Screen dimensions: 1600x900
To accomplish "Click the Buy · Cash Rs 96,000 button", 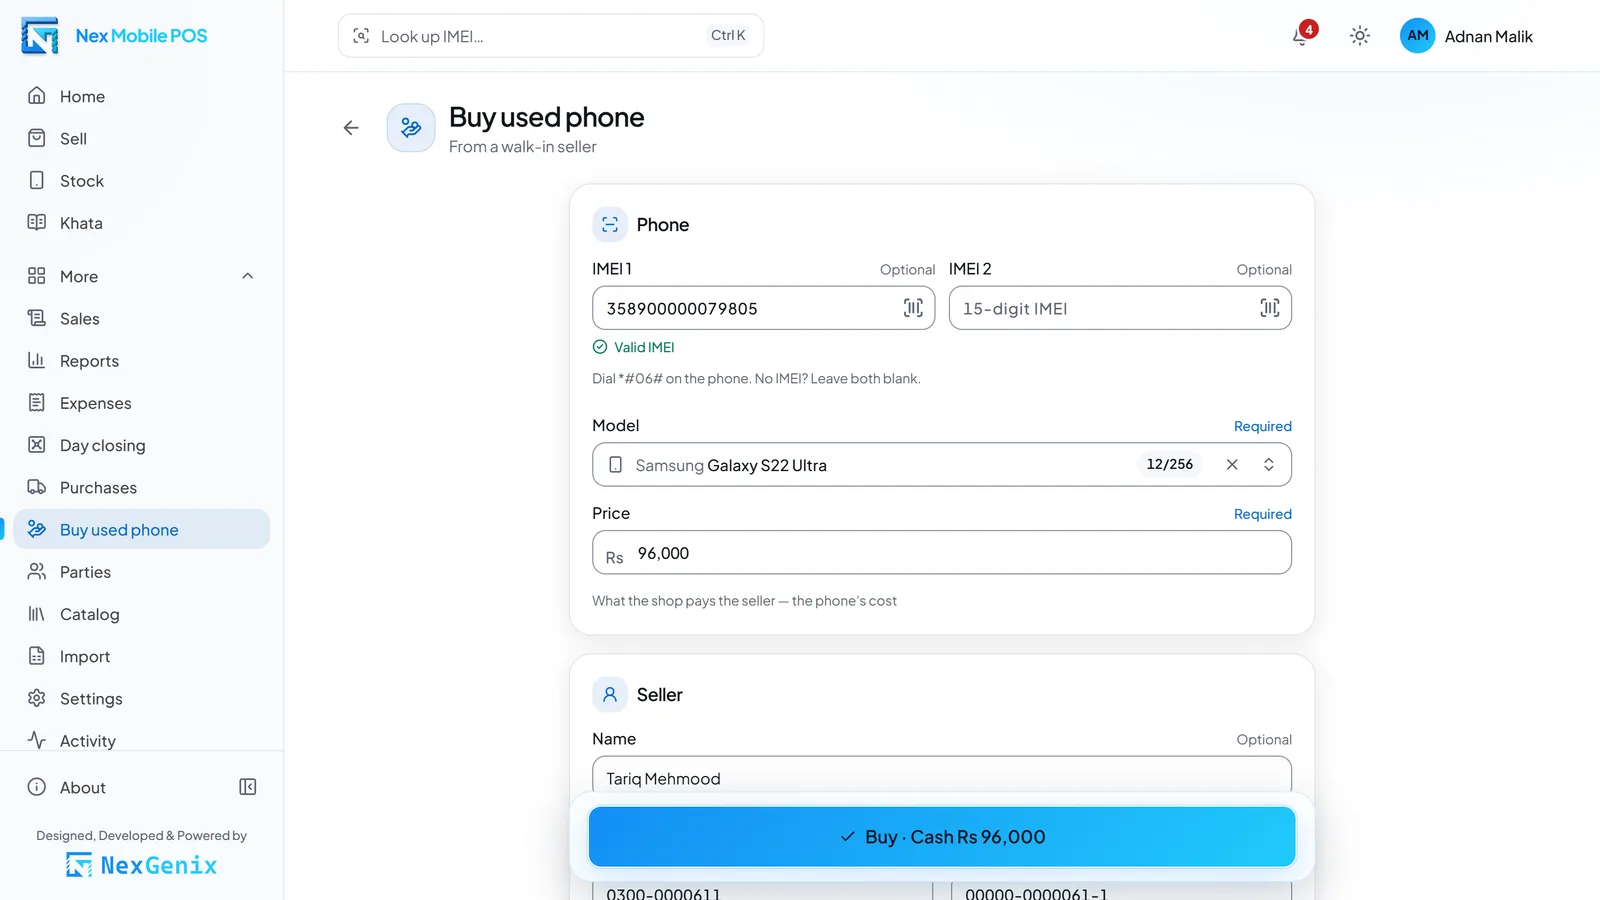I will (x=942, y=837).
